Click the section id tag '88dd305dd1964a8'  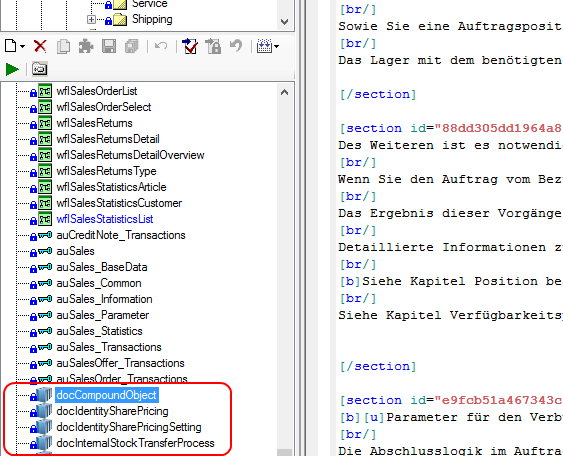[x=451, y=129]
